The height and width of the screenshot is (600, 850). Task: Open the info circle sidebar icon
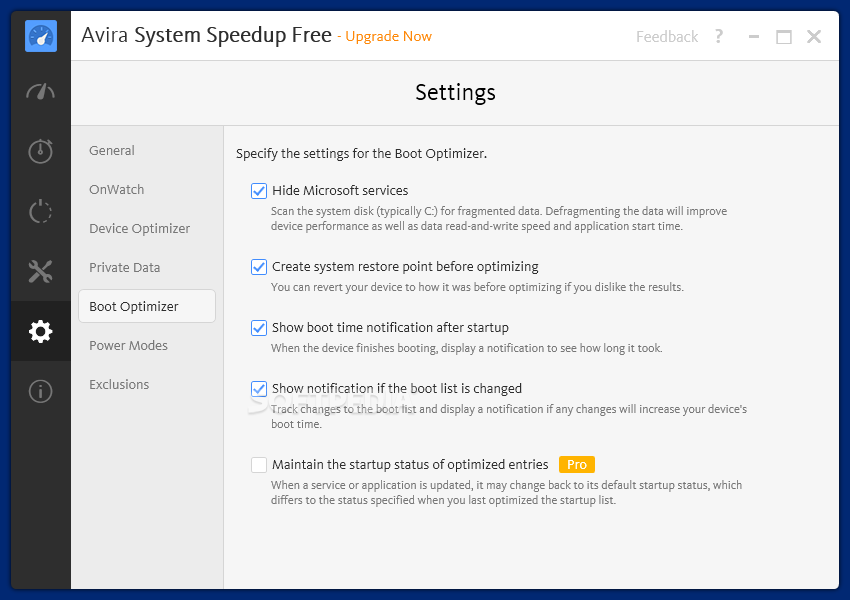coord(41,391)
